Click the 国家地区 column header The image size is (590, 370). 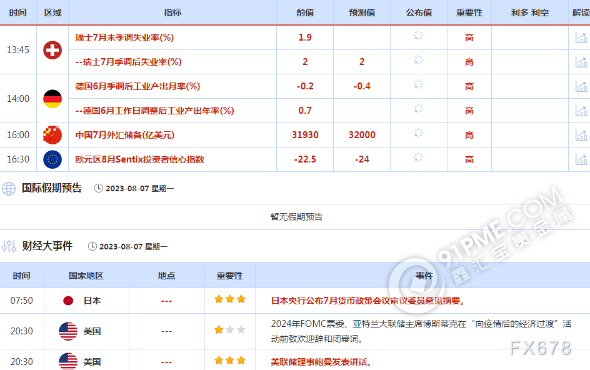coord(86,276)
